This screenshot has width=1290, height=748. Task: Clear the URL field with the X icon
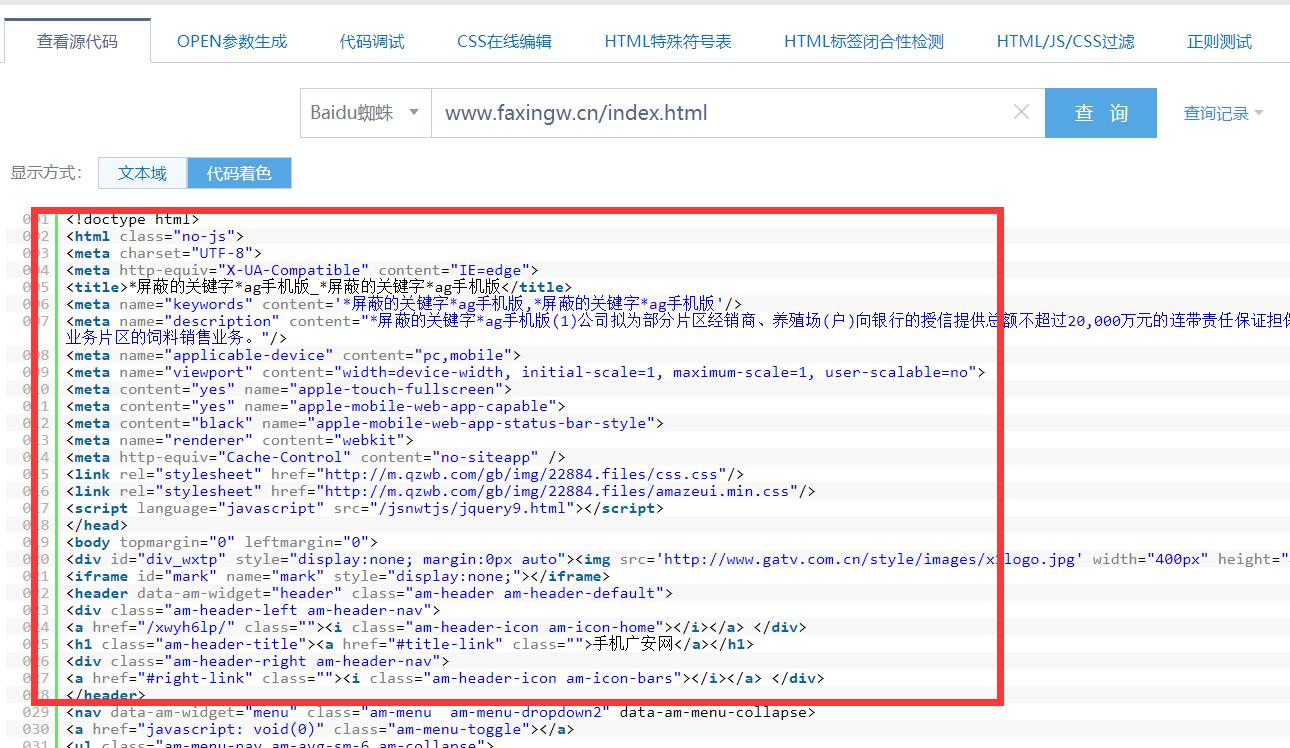click(1021, 112)
